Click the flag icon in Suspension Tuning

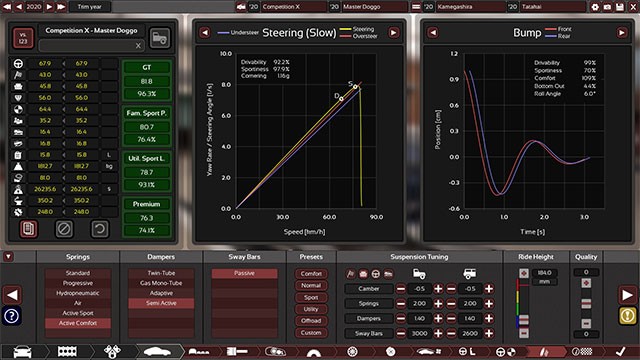[351, 274]
